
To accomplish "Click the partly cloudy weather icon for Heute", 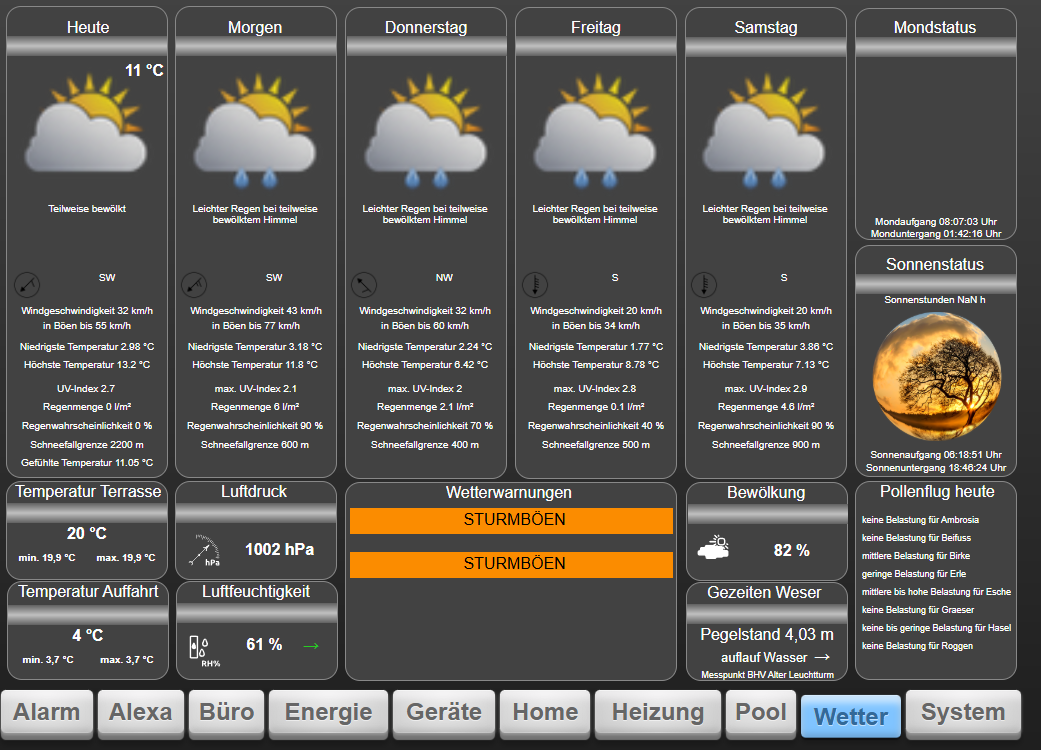I will [x=86, y=125].
